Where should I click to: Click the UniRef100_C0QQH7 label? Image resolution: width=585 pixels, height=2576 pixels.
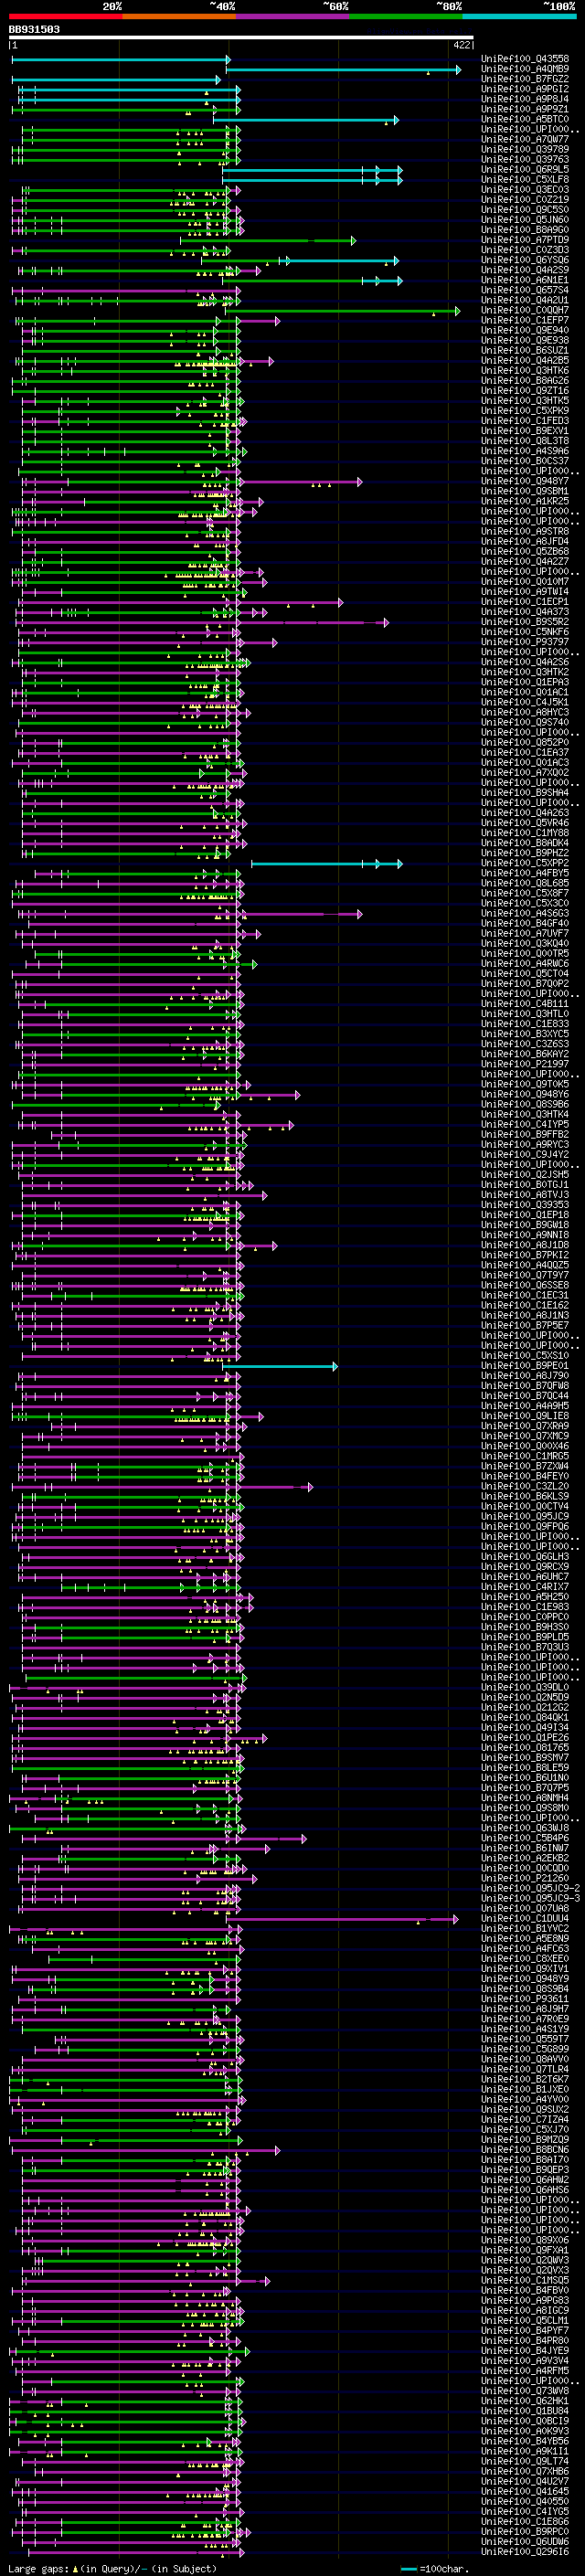pos(525,310)
